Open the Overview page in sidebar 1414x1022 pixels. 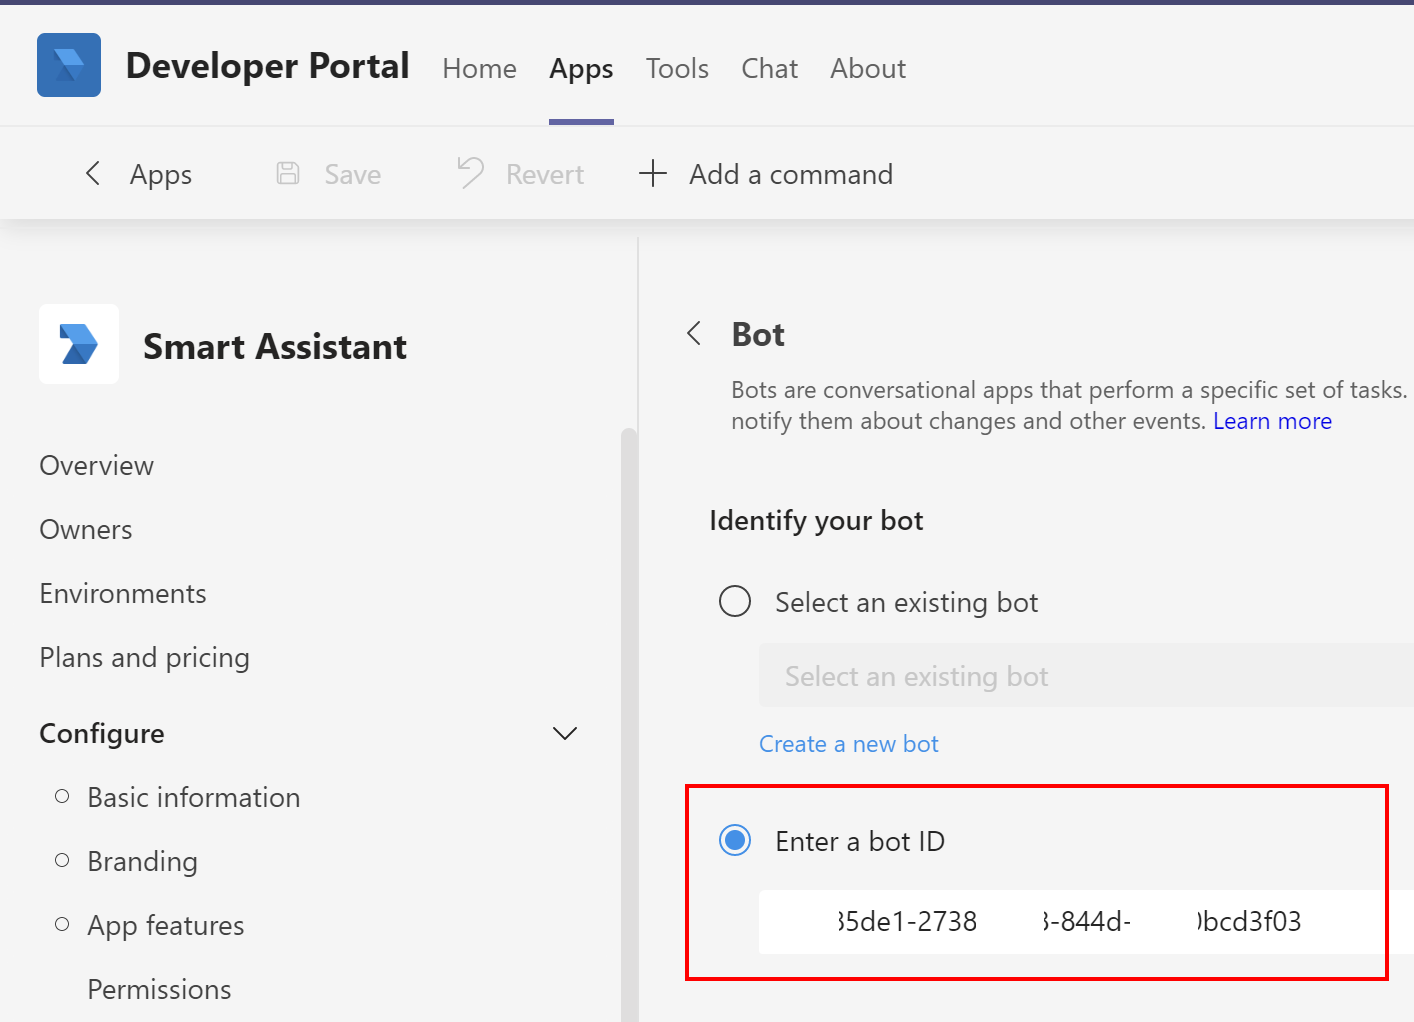[97, 466]
